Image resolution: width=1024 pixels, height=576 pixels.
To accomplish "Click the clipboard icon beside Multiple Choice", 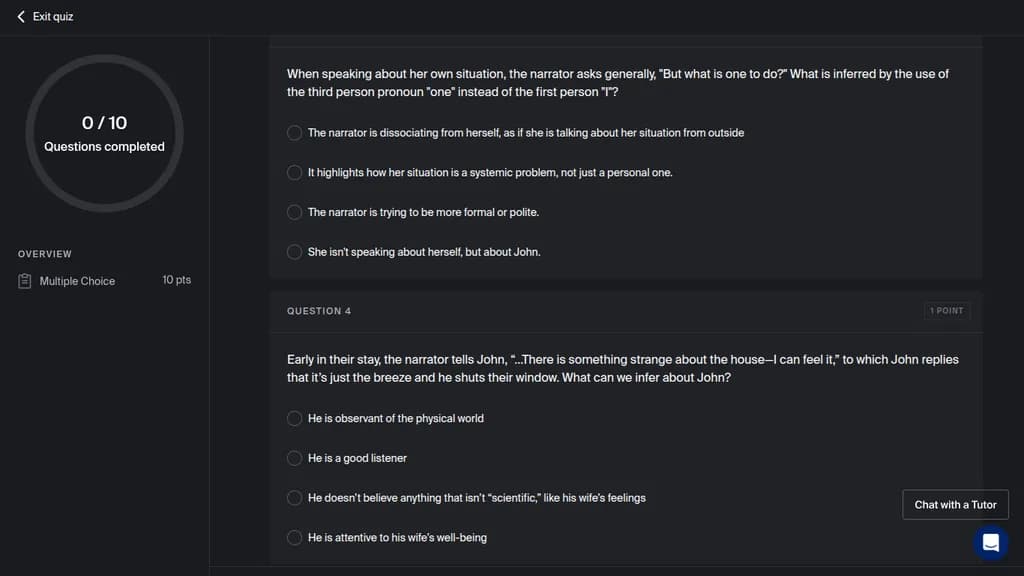I will click(x=25, y=281).
